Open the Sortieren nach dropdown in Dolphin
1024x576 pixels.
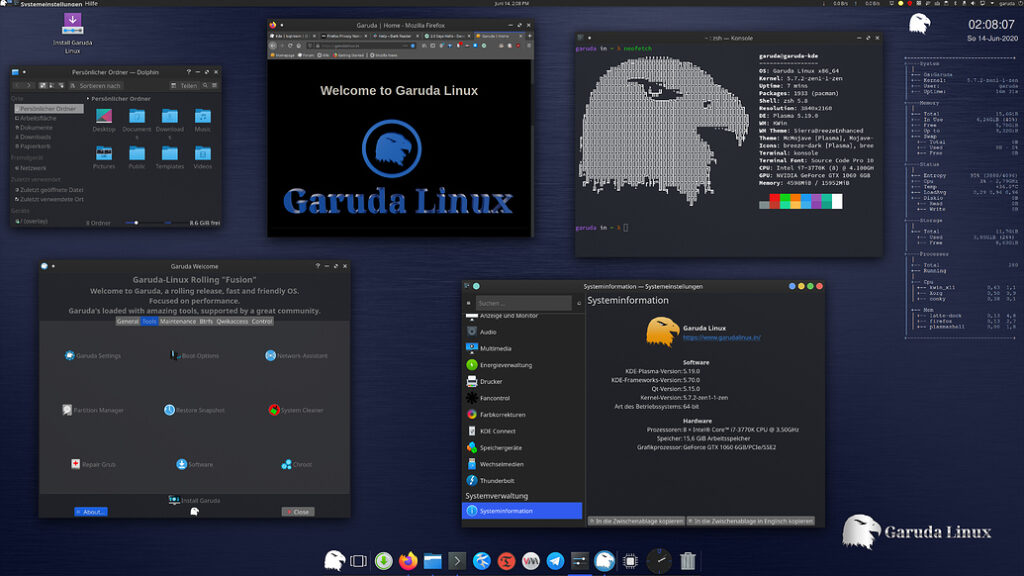point(99,86)
